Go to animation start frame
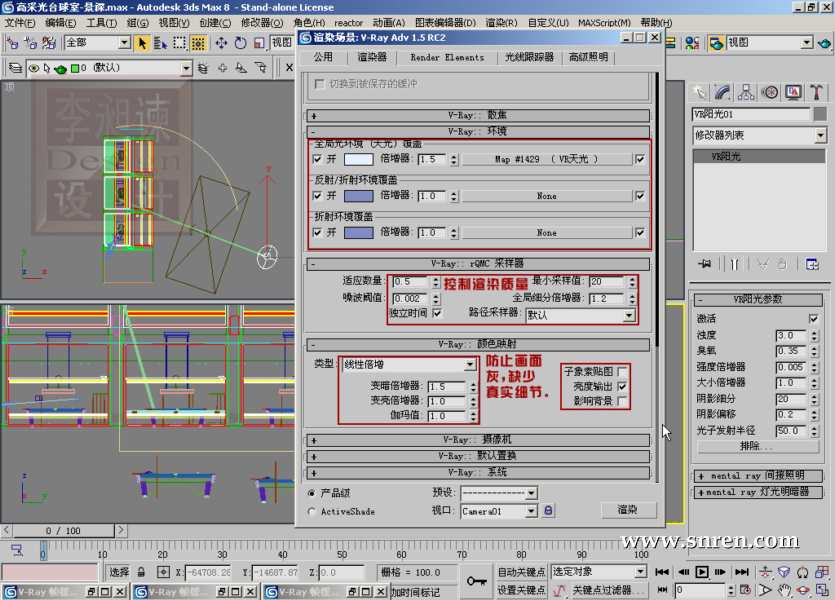Viewport: 835px width, 600px height. coord(662,572)
